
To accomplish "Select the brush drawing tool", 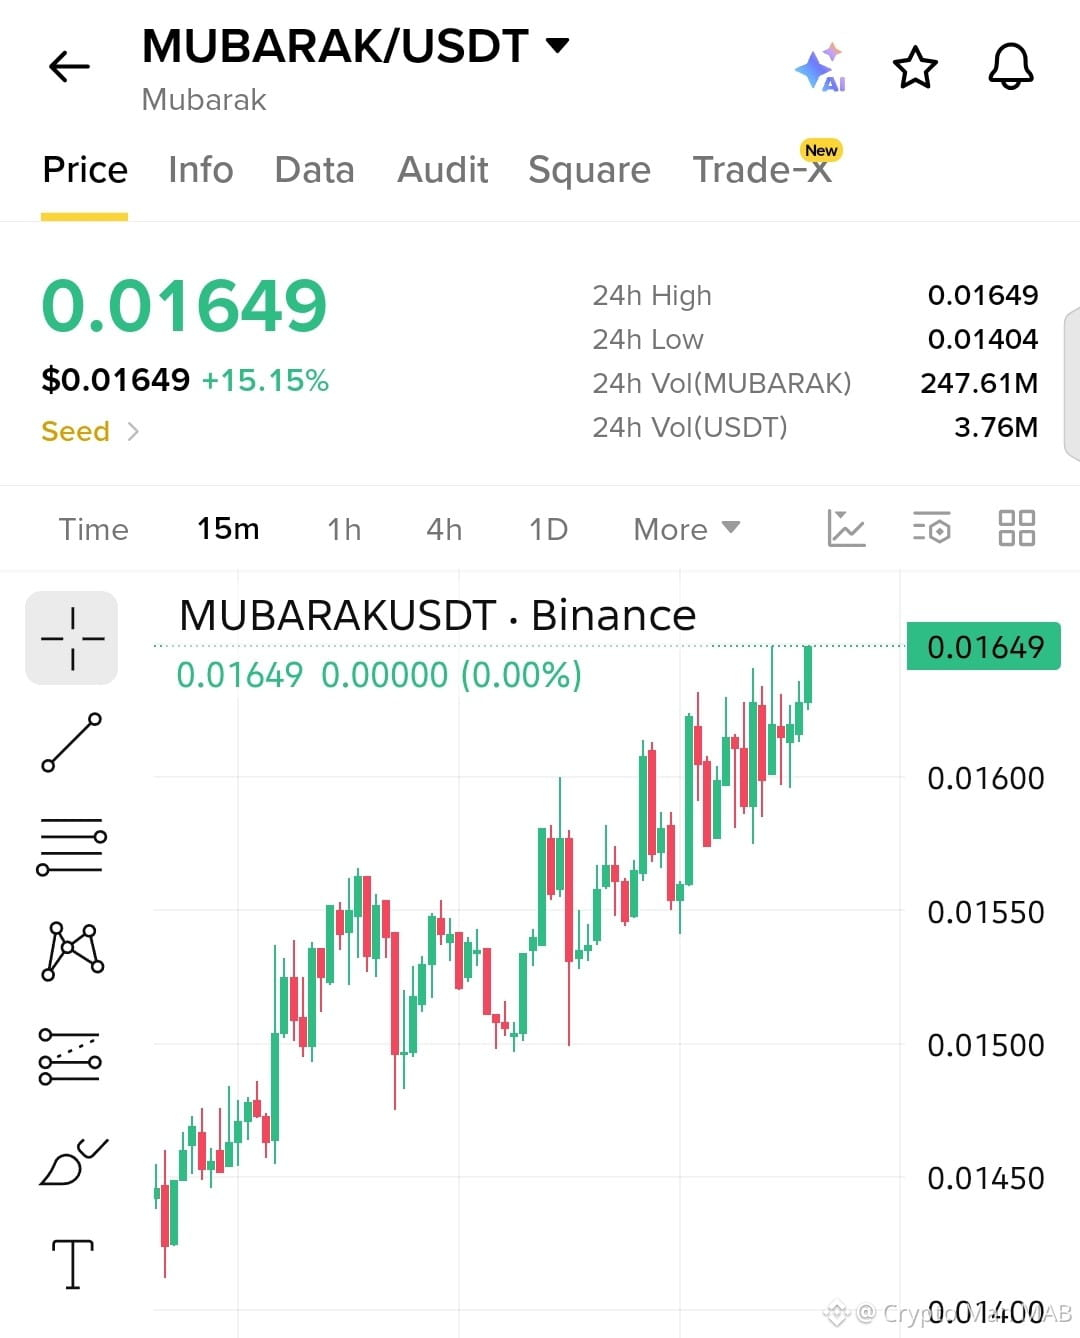I will (x=72, y=1161).
